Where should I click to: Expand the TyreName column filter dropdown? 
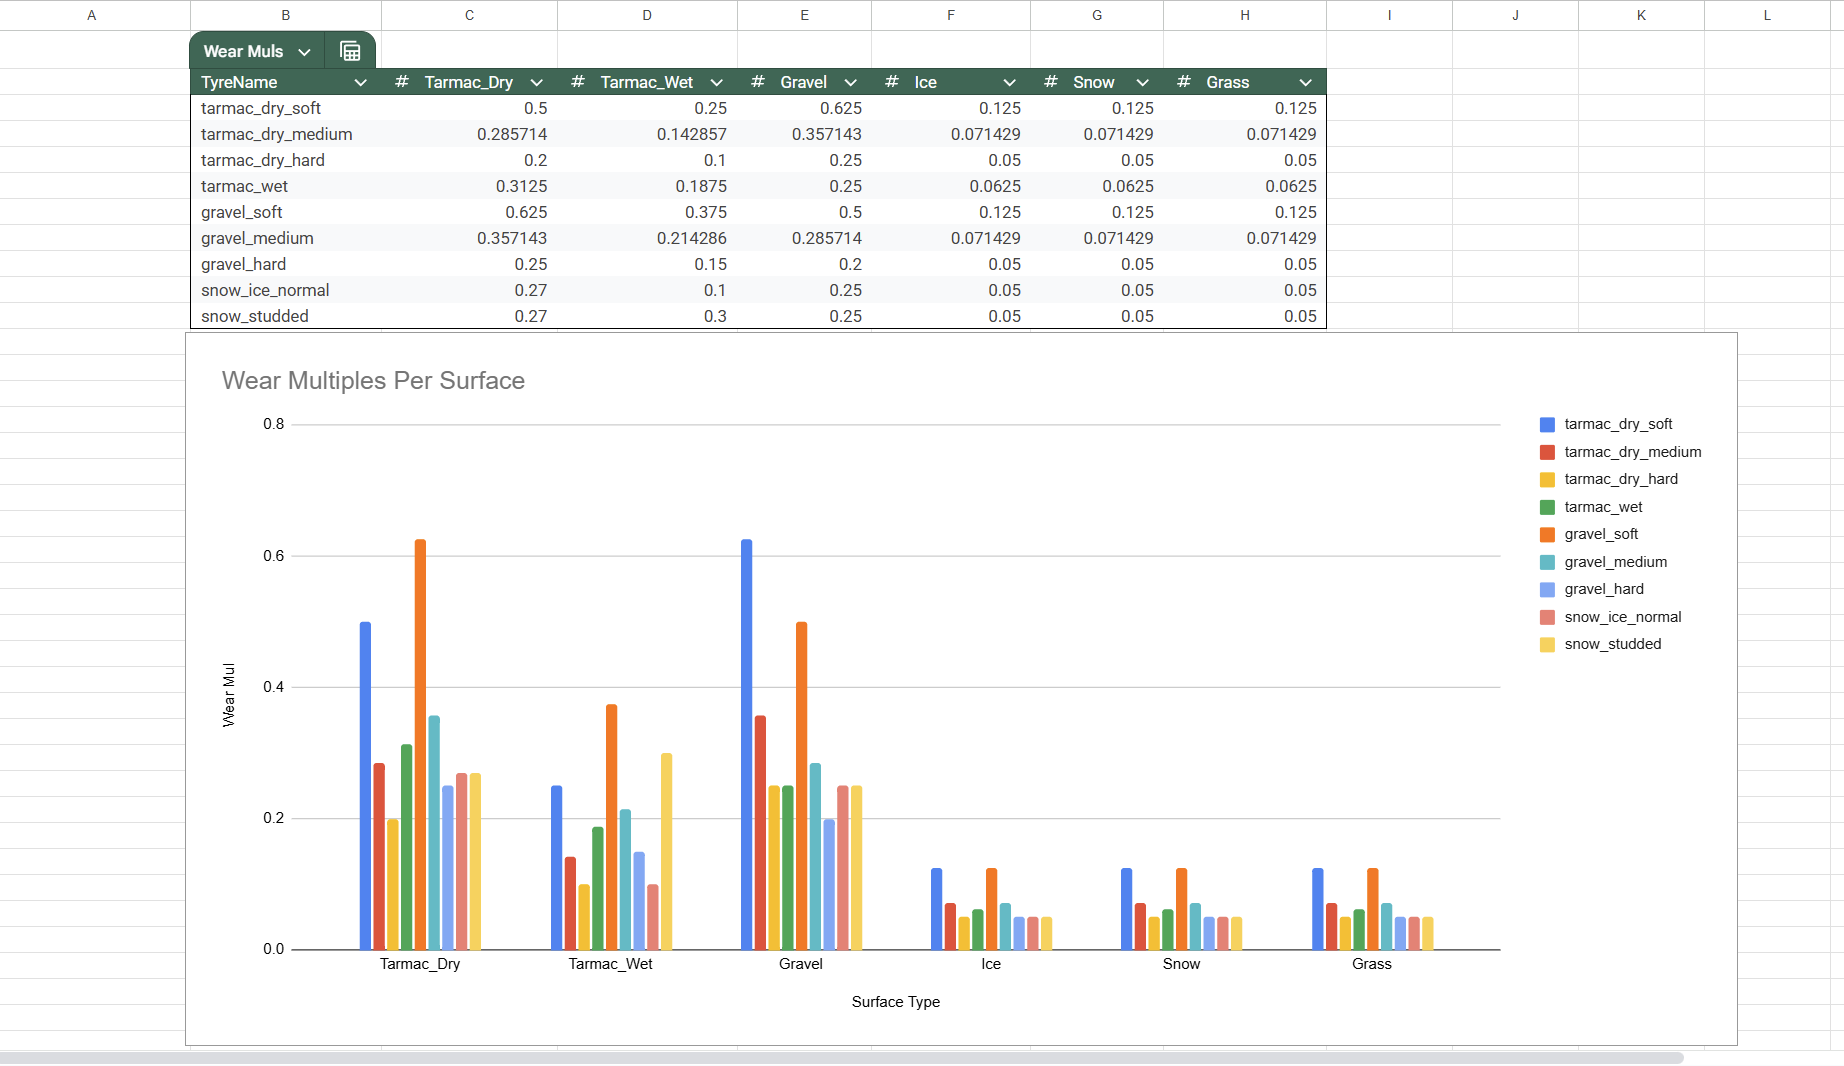[x=361, y=83]
